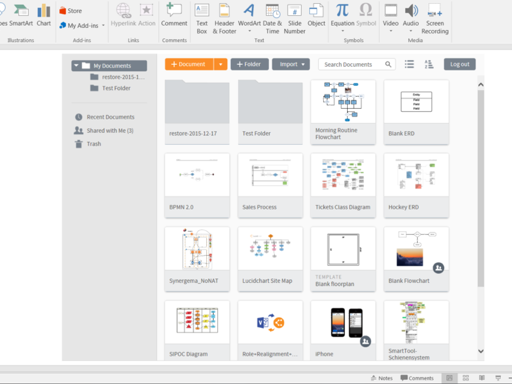Viewport: 512px width, 384px height.
Task: Open the iPhone mockup document
Action: (x=343, y=330)
